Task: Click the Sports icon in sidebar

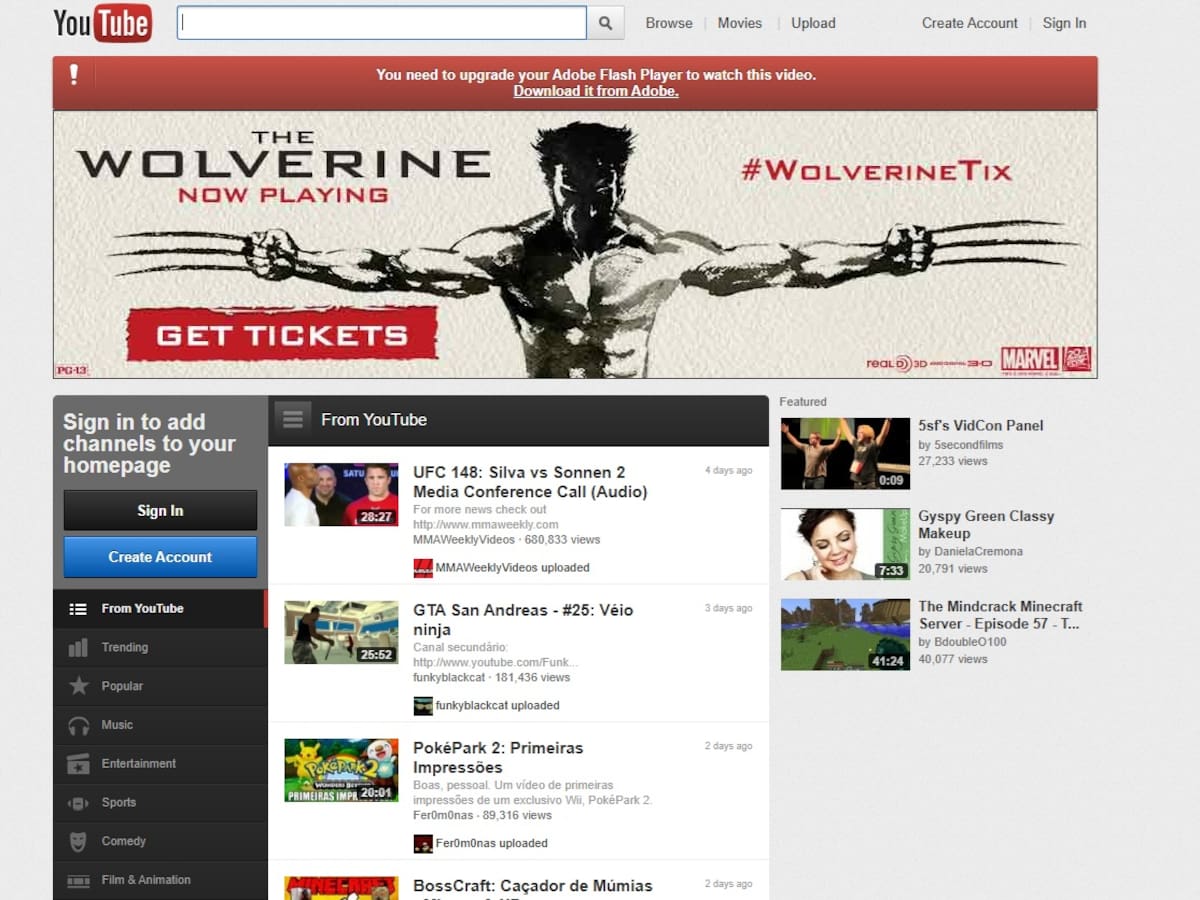Action: [78, 803]
